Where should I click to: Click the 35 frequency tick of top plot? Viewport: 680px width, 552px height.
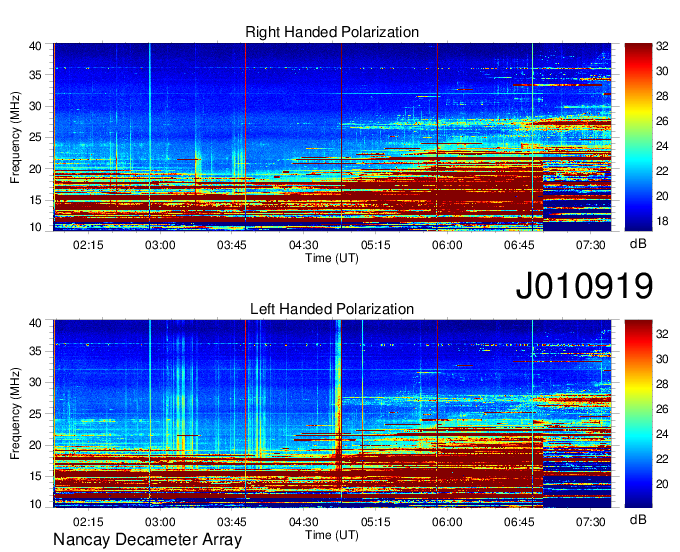(35, 75)
